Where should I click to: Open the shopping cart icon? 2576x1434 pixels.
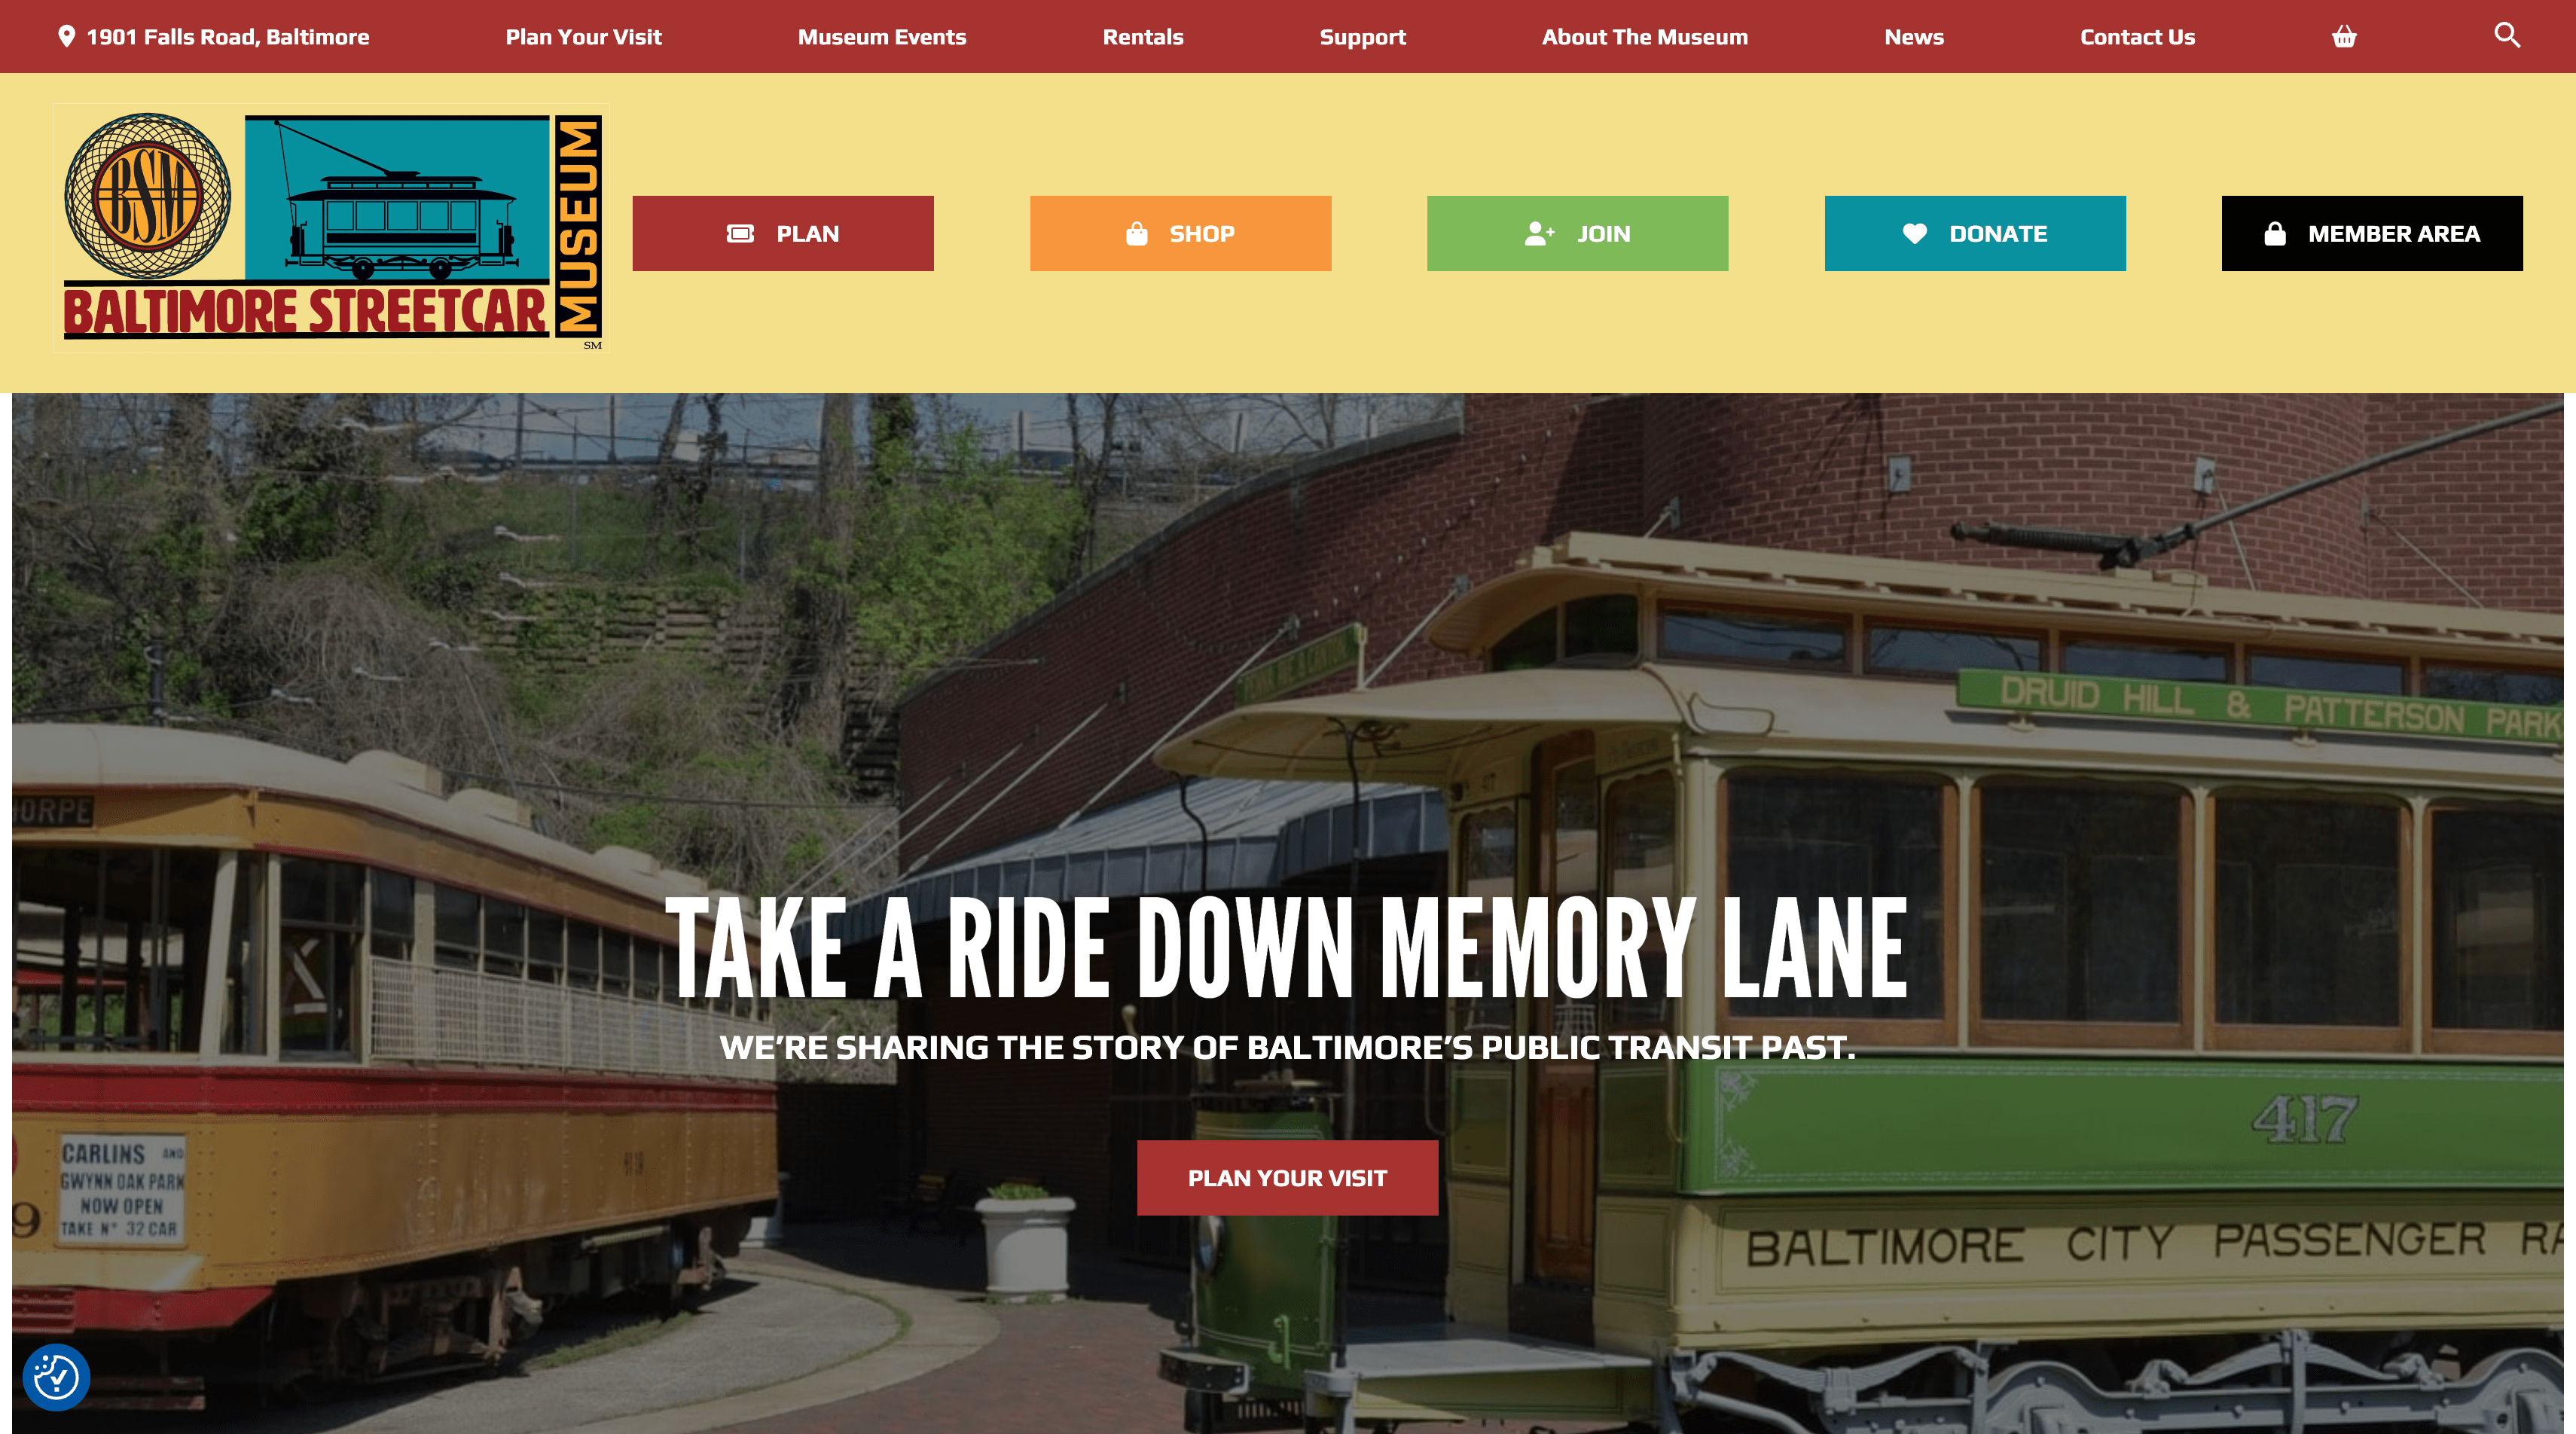point(2345,35)
